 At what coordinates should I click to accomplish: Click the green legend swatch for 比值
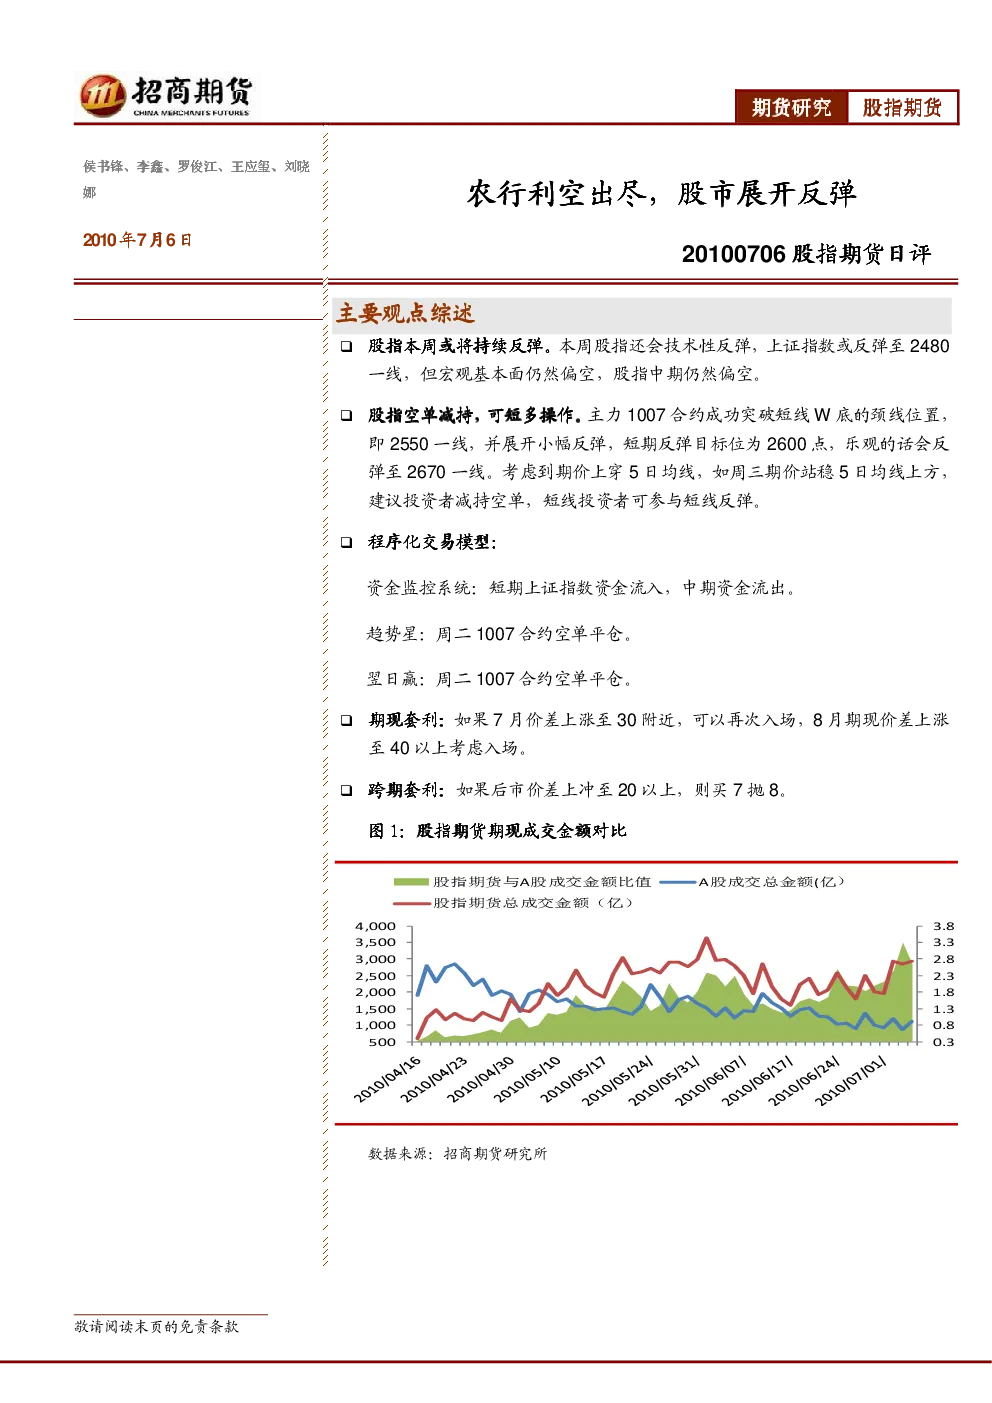tap(411, 882)
